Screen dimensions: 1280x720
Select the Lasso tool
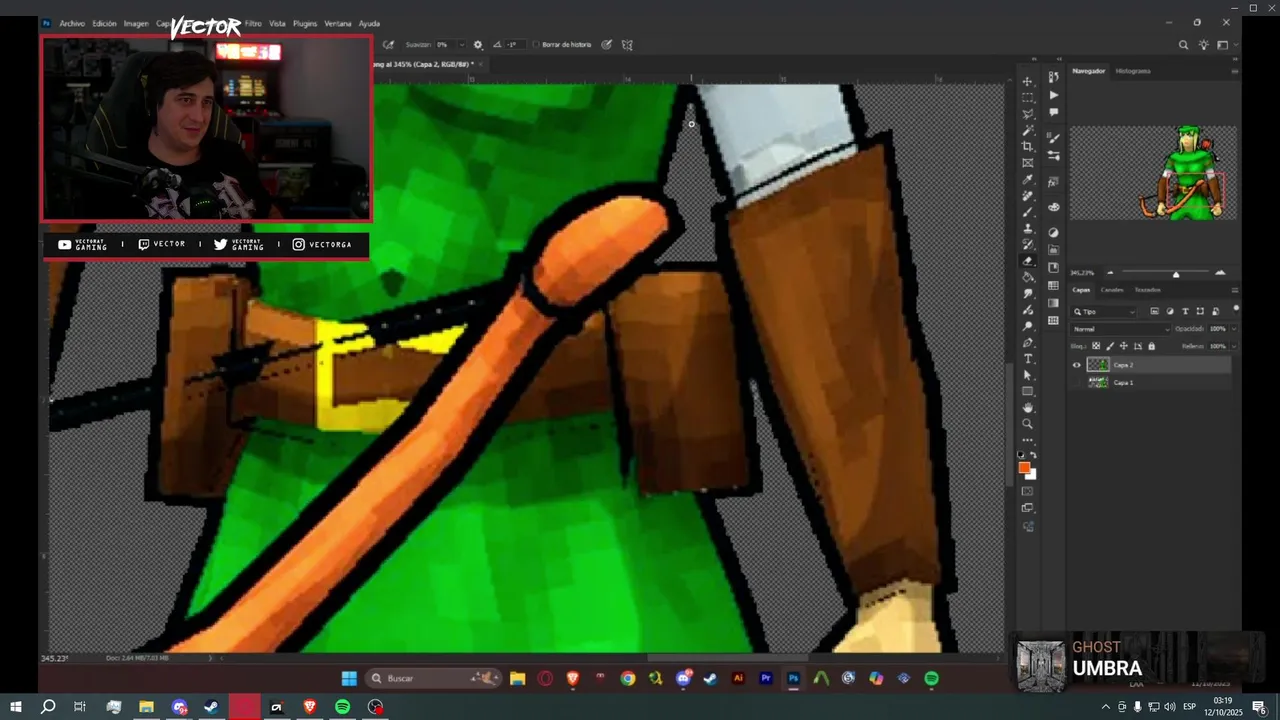[1027, 113]
